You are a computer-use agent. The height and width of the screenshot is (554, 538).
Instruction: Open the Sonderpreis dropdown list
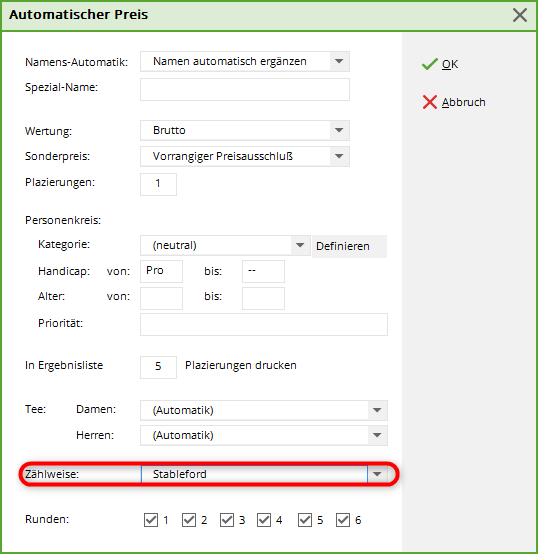coord(339,156)
